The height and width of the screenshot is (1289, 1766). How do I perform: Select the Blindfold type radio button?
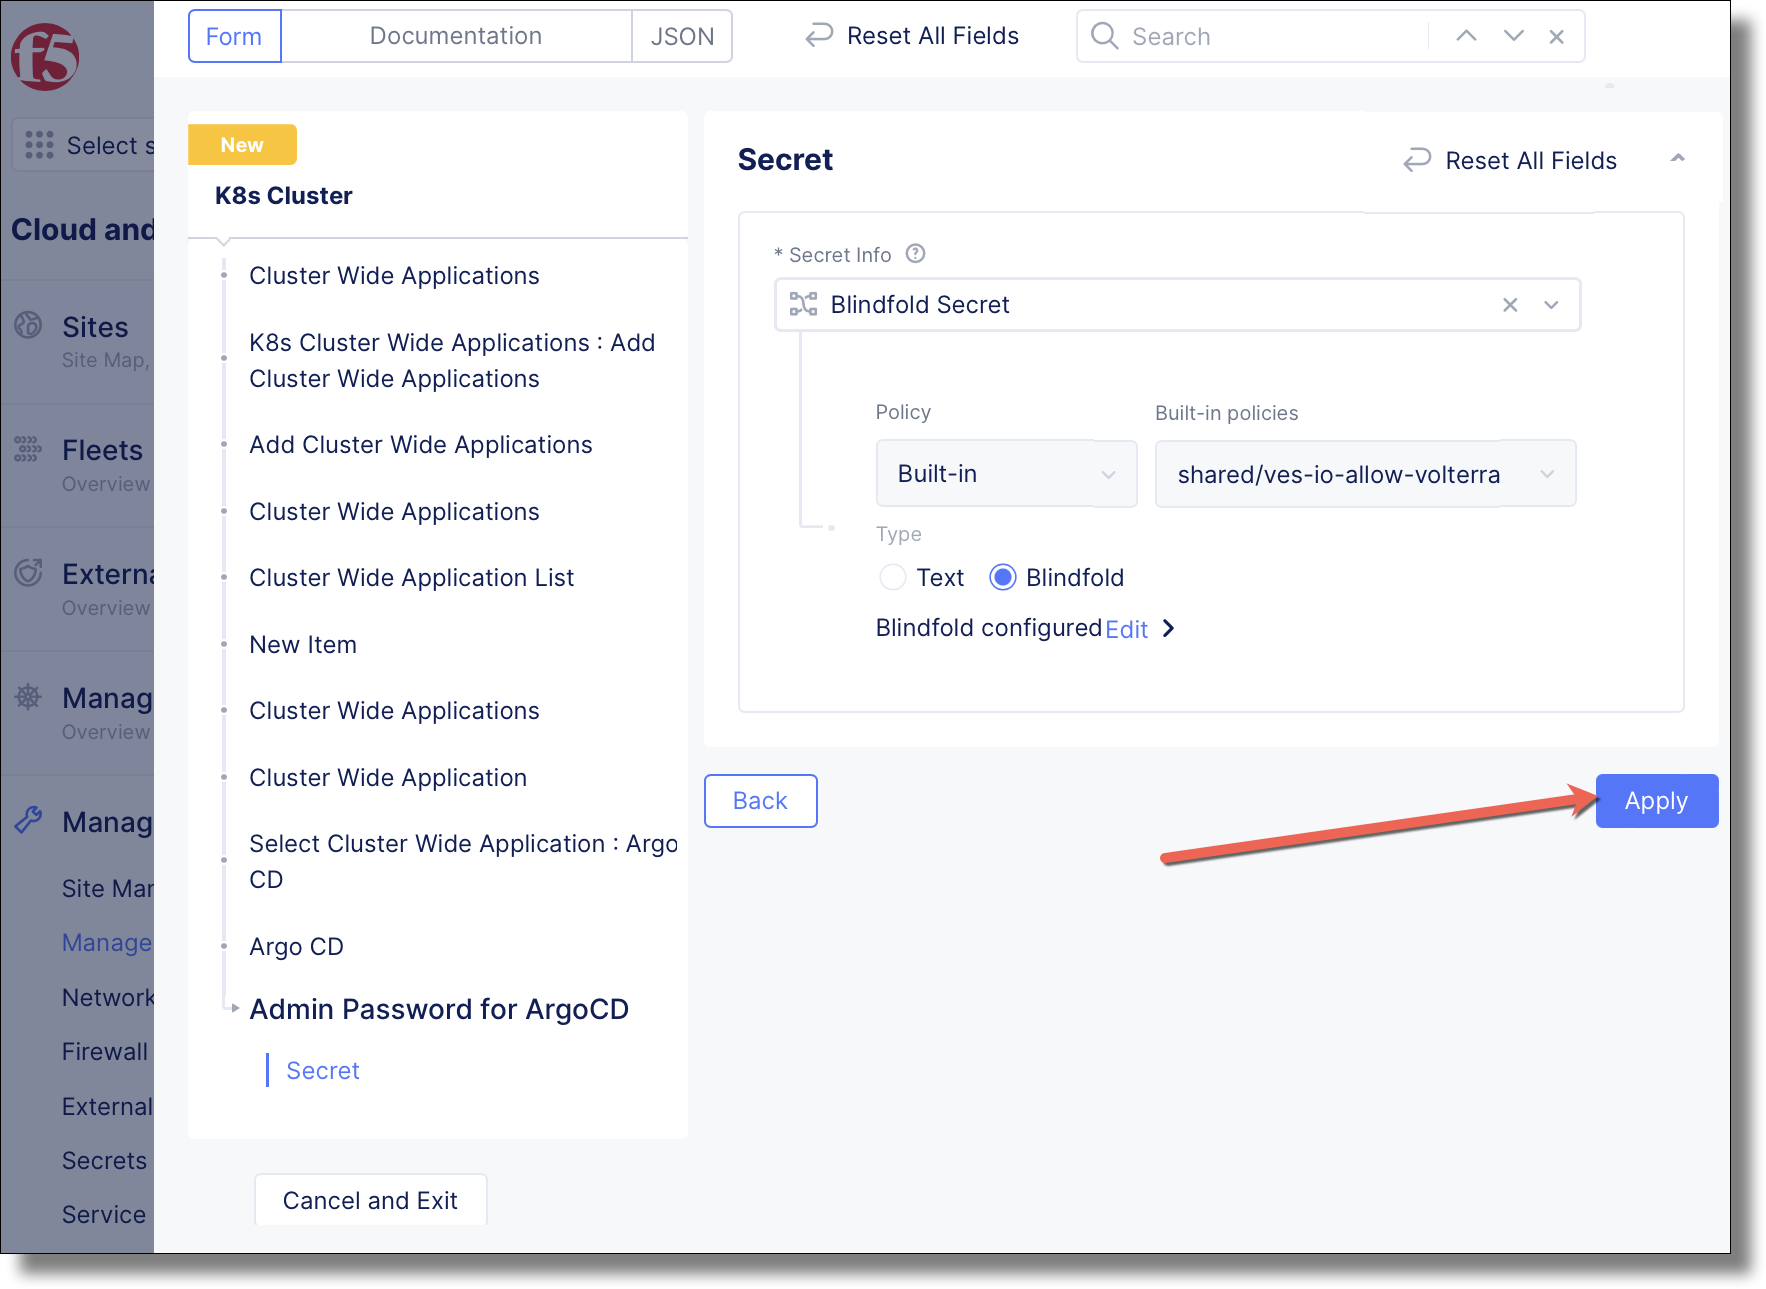click(1003, 577)
